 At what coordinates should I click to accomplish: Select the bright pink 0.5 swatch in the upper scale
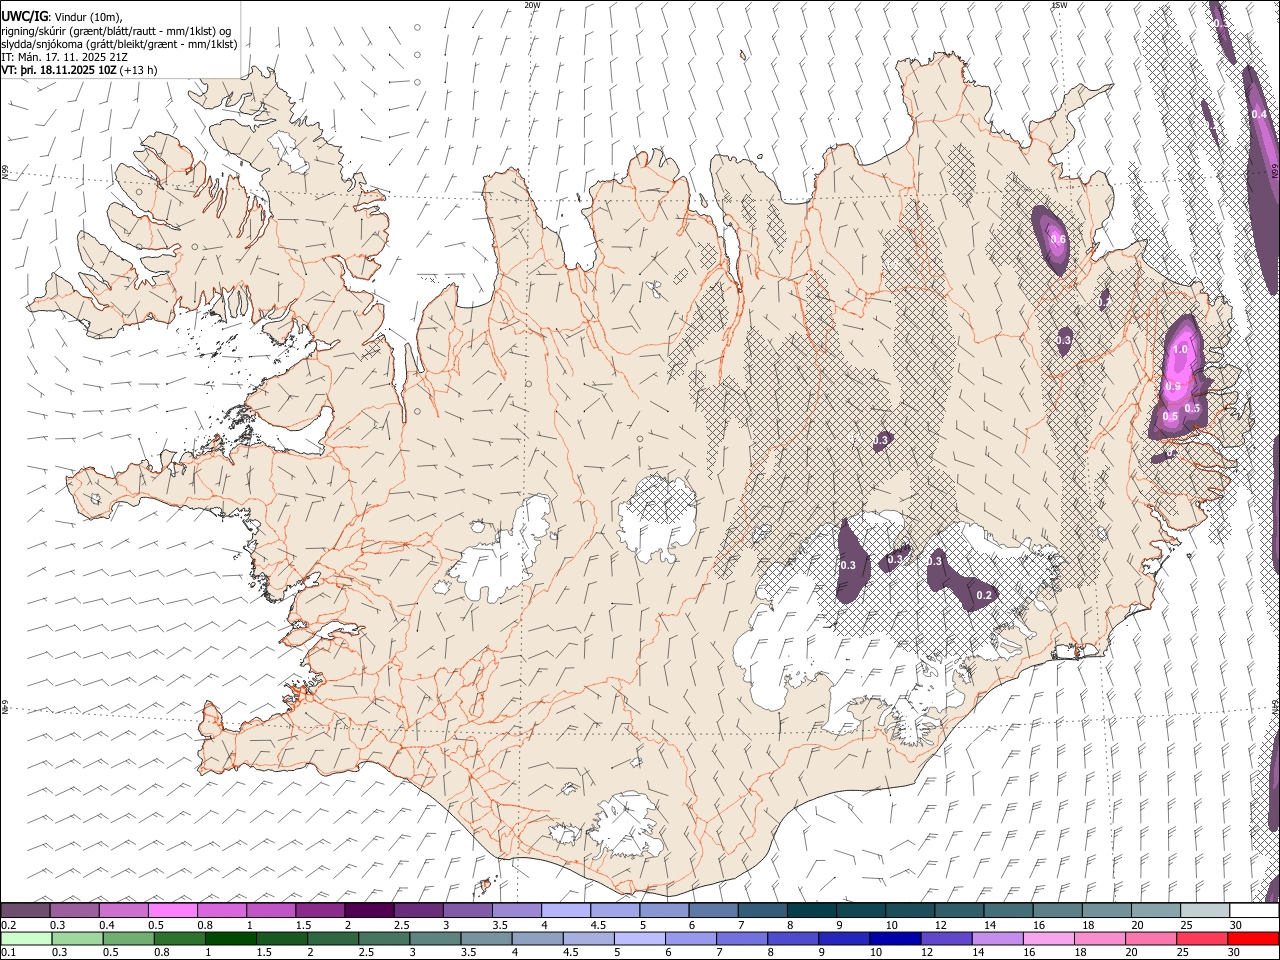[x=172, y=910]
